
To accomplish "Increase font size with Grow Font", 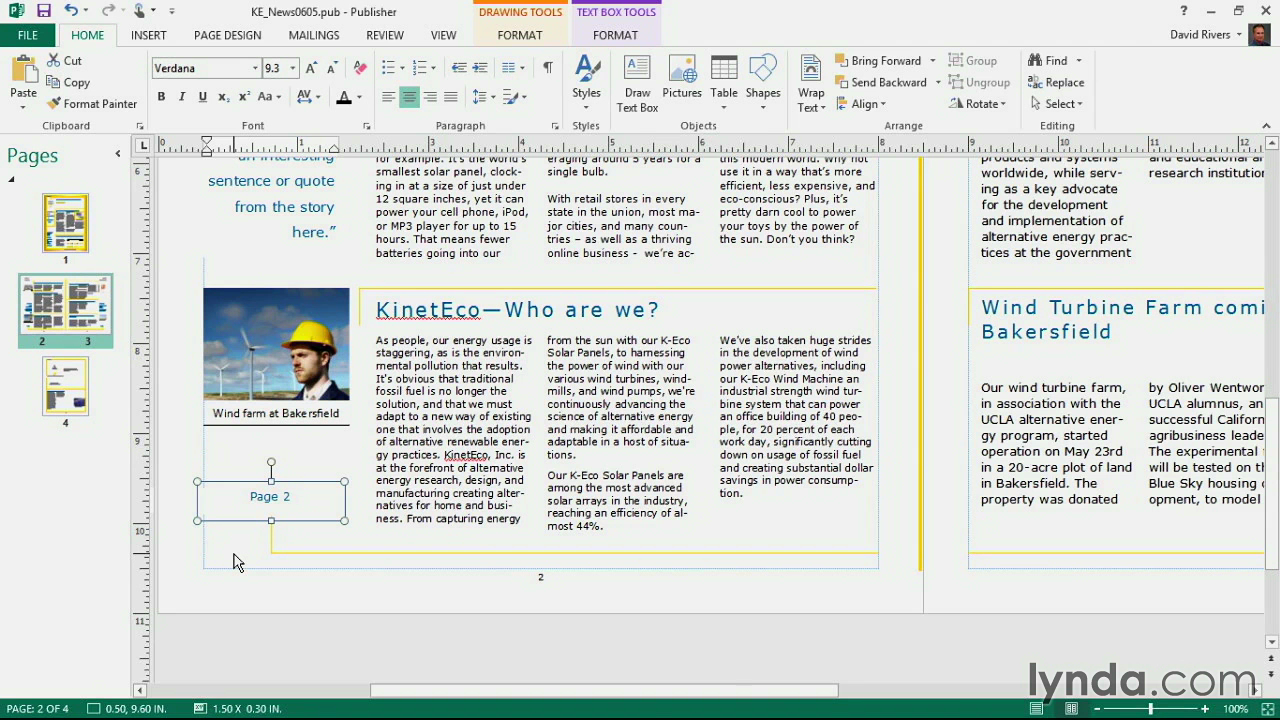I will coord(311,68).
